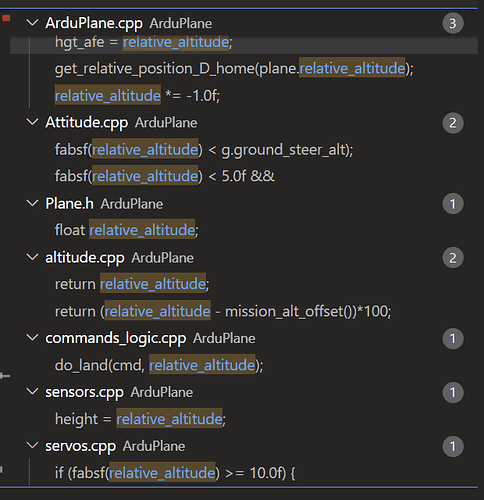Open the servos.cpp file entry

(80, 446)
